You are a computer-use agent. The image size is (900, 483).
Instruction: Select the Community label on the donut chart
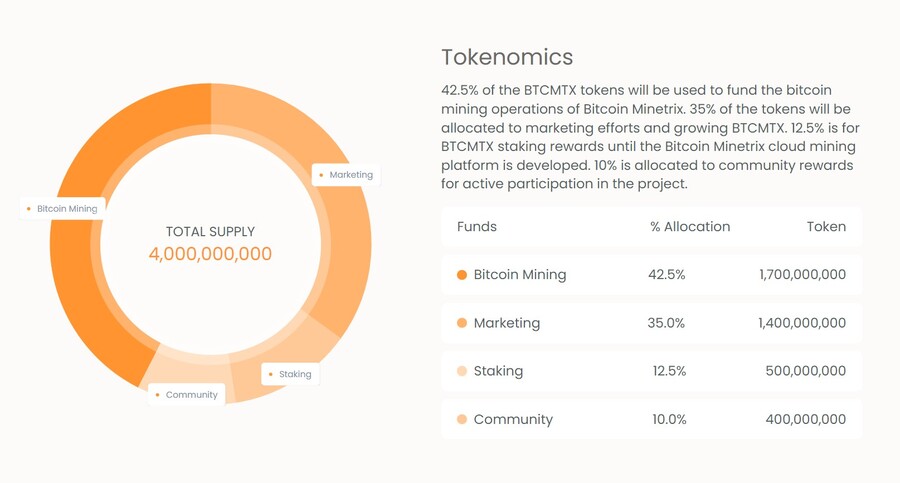click(186, 395)
